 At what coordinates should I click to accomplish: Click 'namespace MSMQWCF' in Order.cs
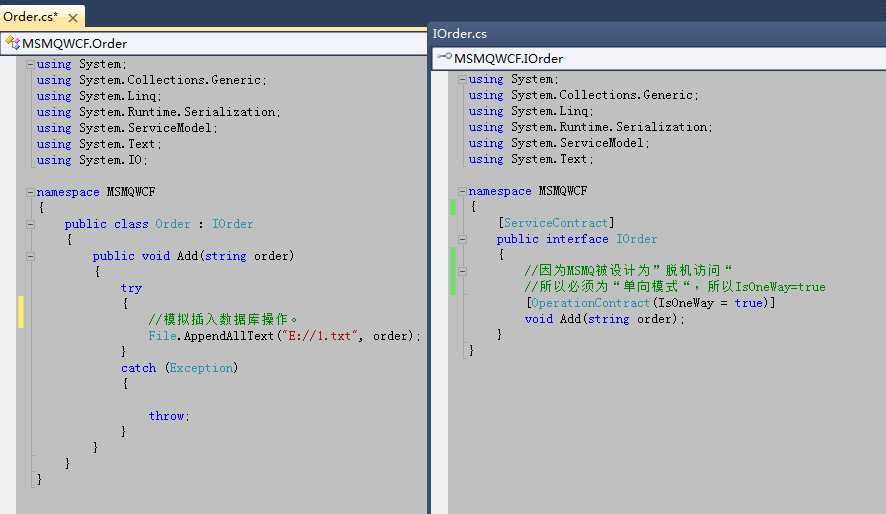[x=95, y=192]
